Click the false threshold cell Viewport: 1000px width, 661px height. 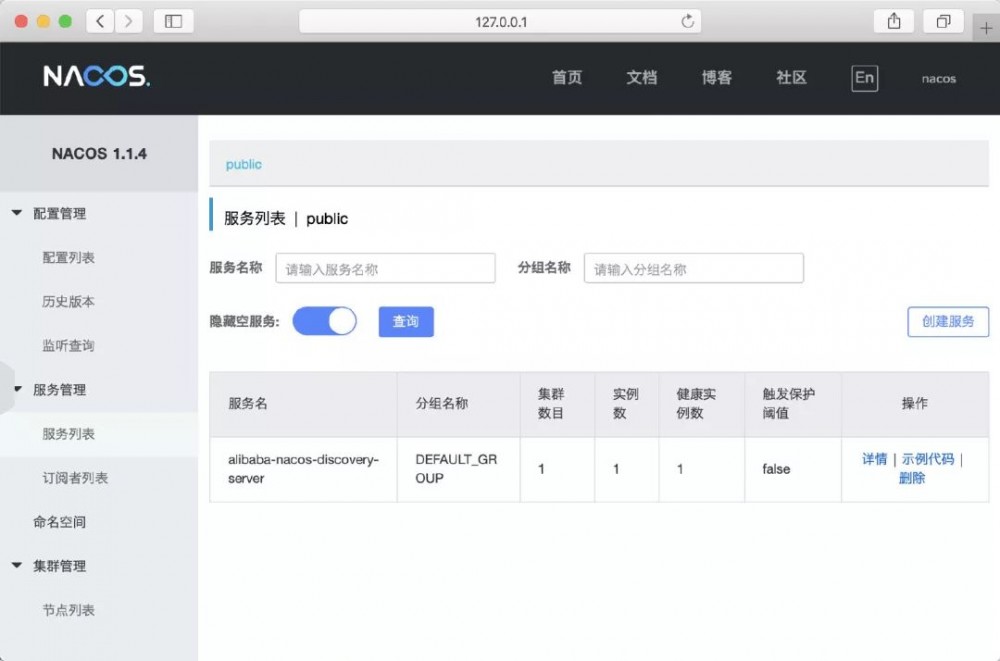(793, 469)
